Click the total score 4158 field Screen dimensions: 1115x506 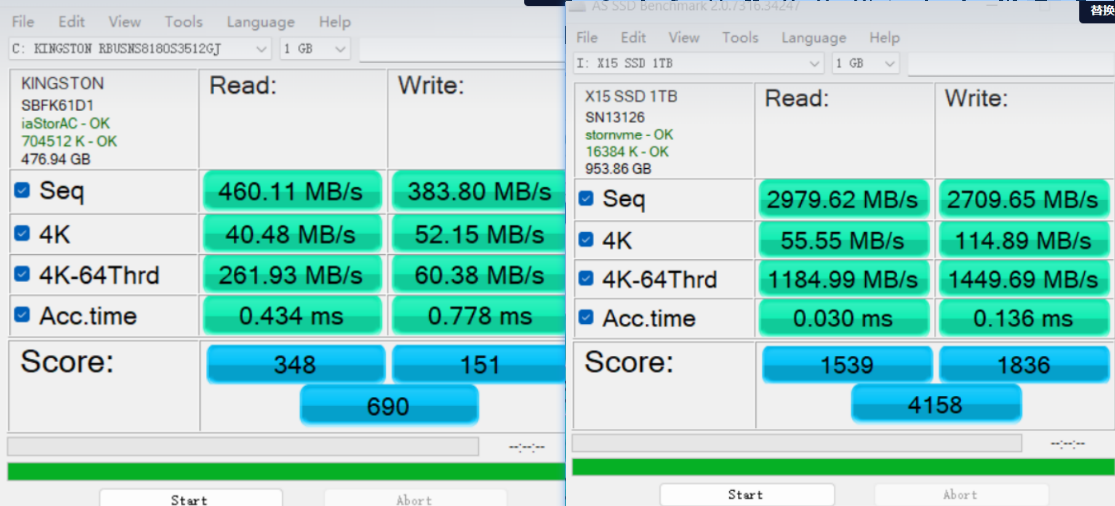(935, 404)
